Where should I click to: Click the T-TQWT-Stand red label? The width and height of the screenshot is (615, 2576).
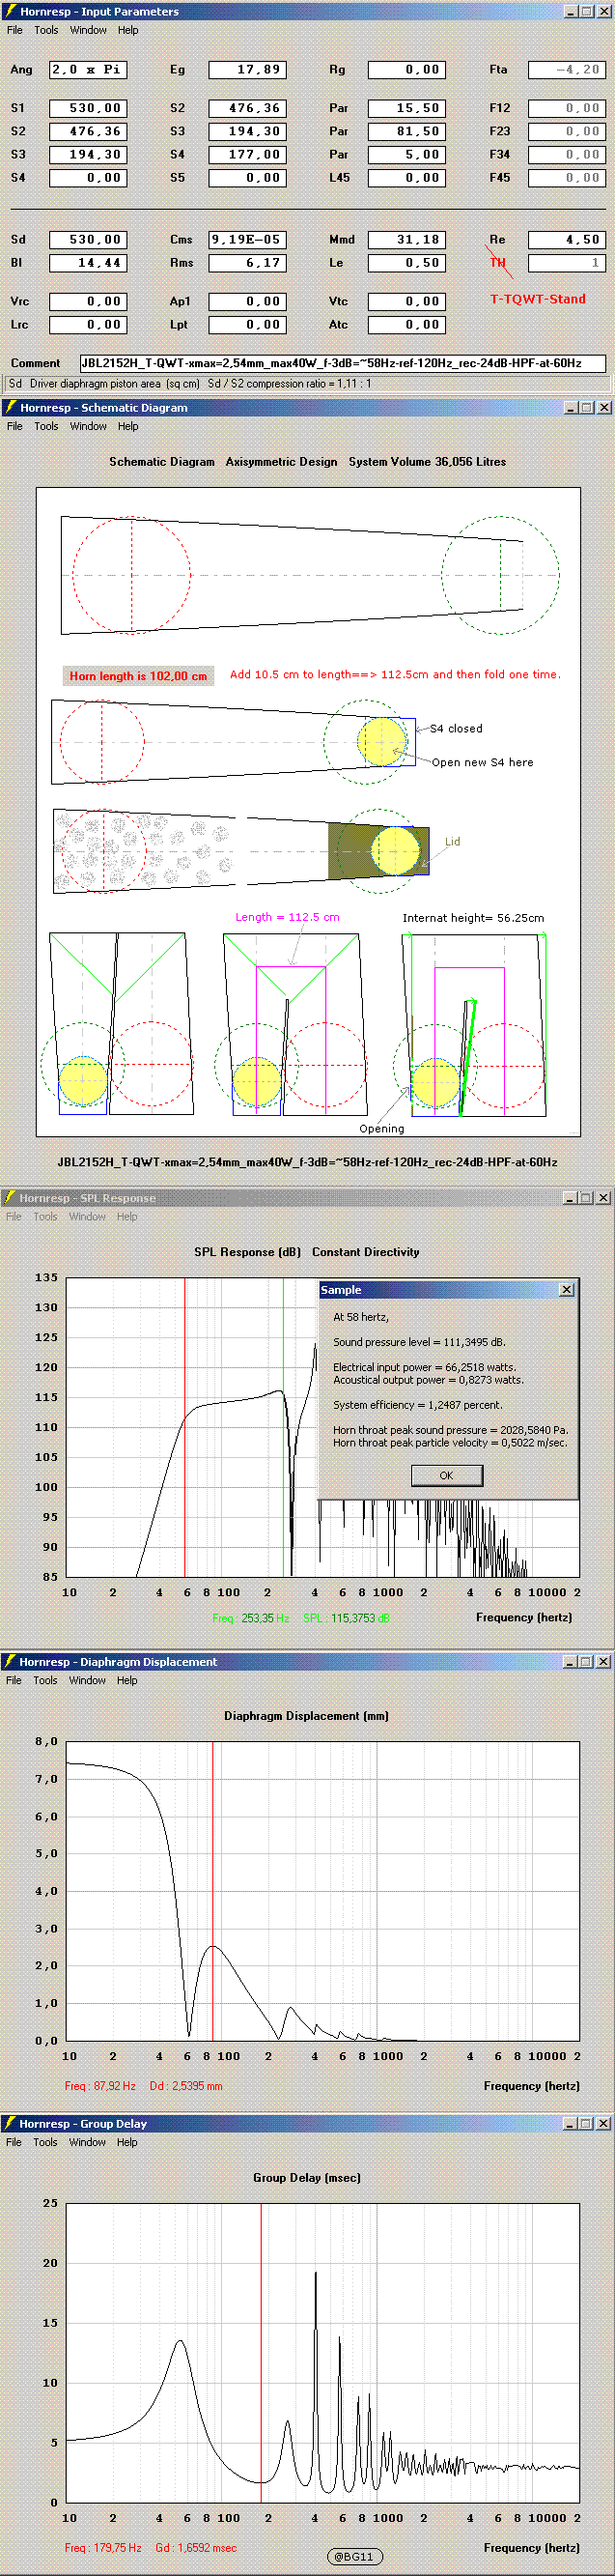pos(538,299)
